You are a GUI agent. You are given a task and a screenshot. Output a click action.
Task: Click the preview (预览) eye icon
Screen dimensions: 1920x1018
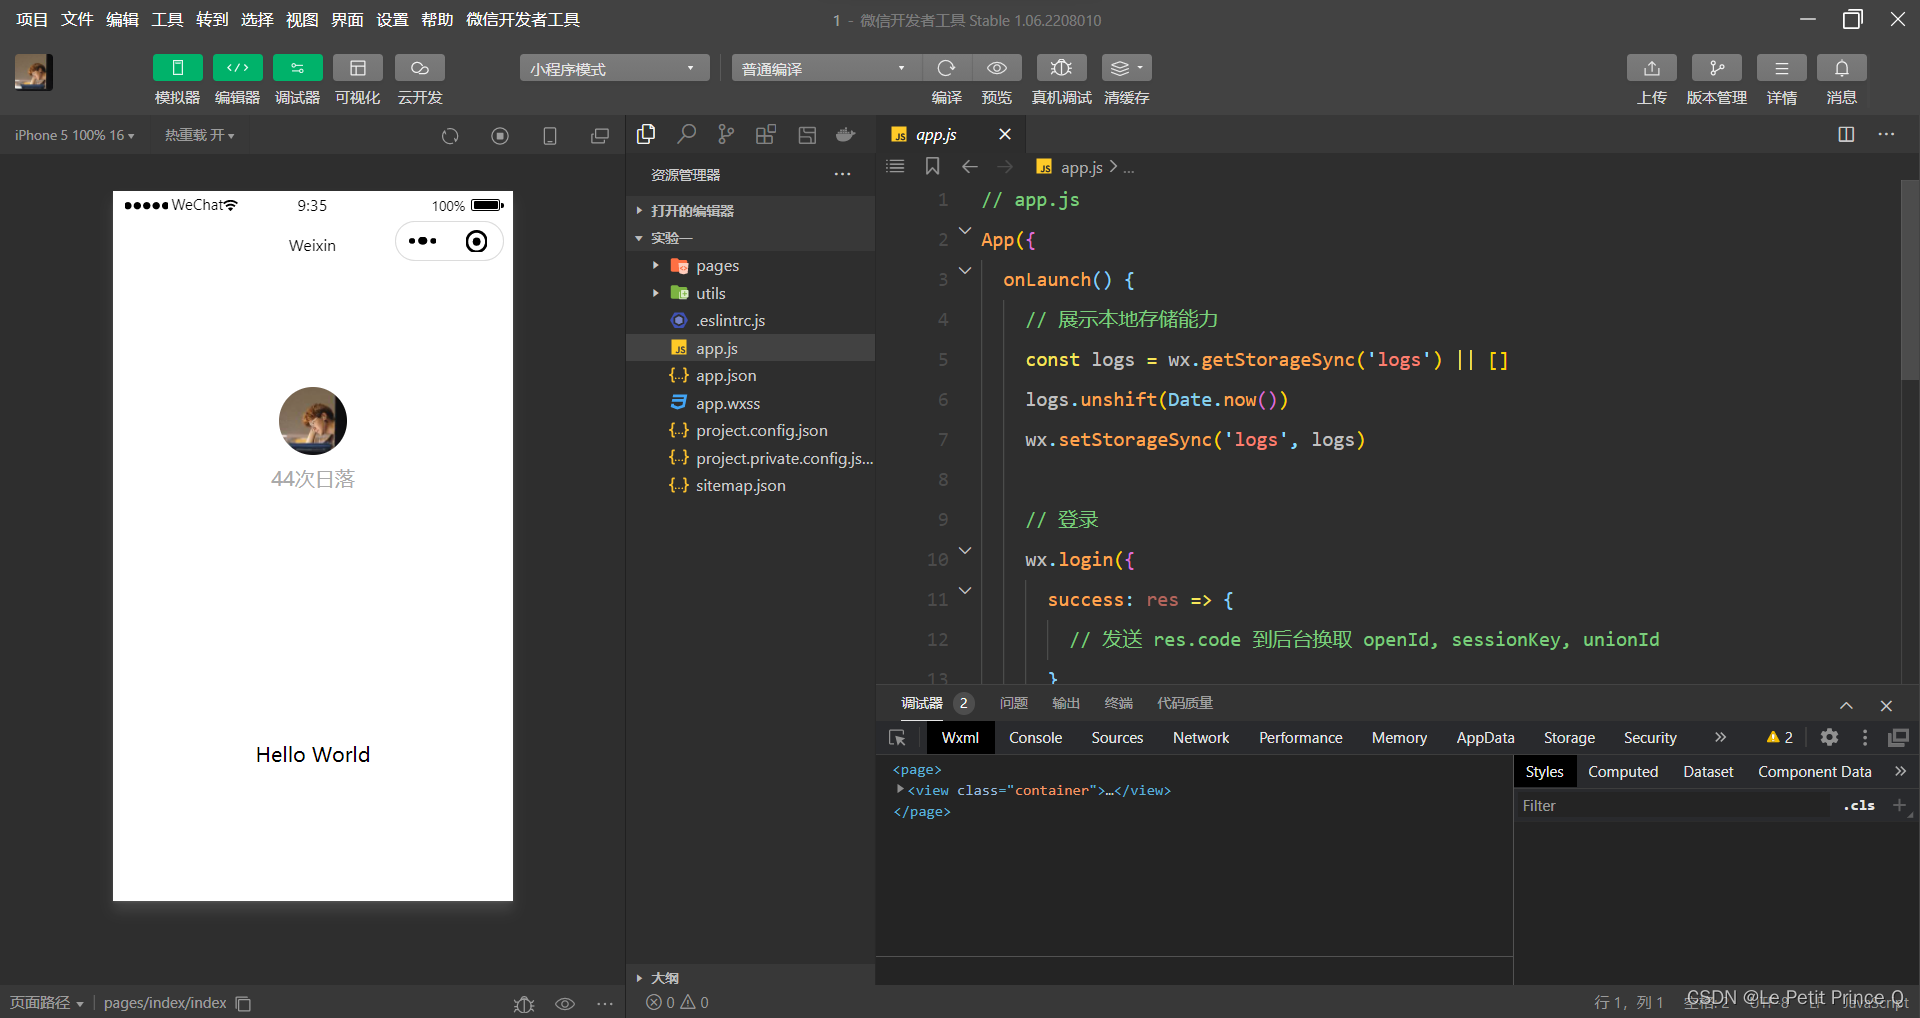(x=997, y=68)
